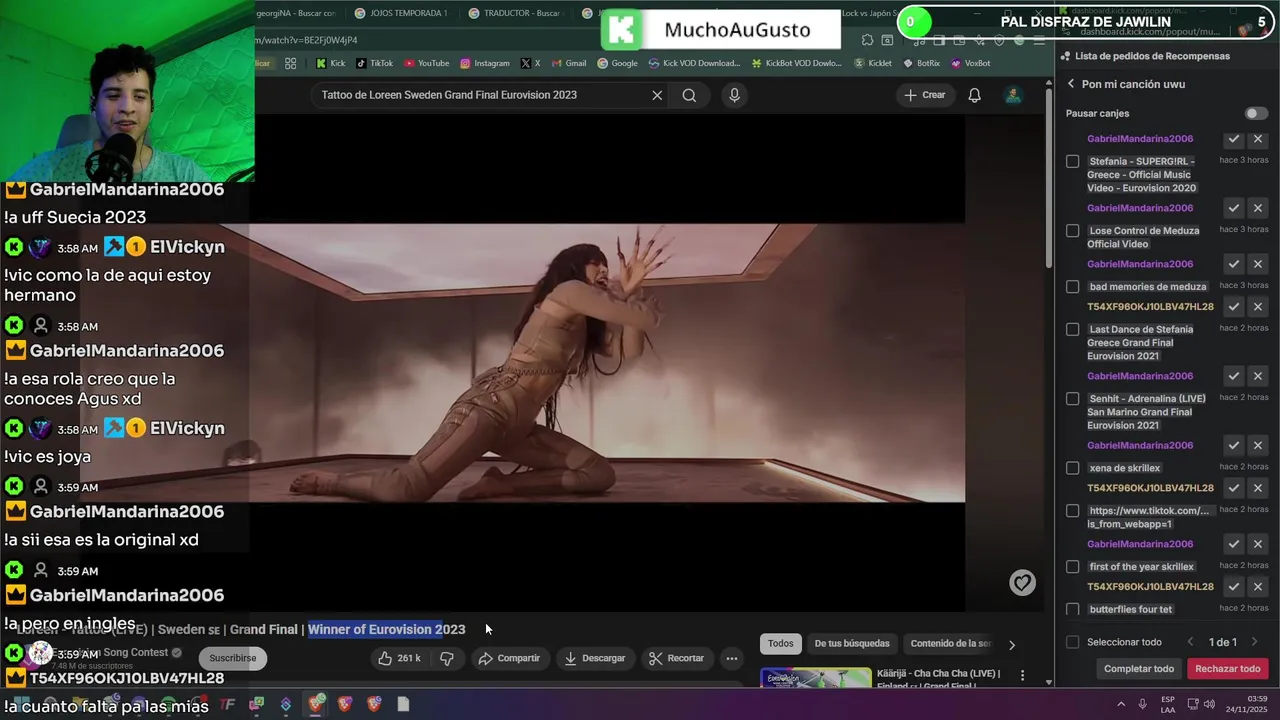Open Kick bookmark in bookmarks bar
The image size is (1280, 720).
click(x=330, y=63)
